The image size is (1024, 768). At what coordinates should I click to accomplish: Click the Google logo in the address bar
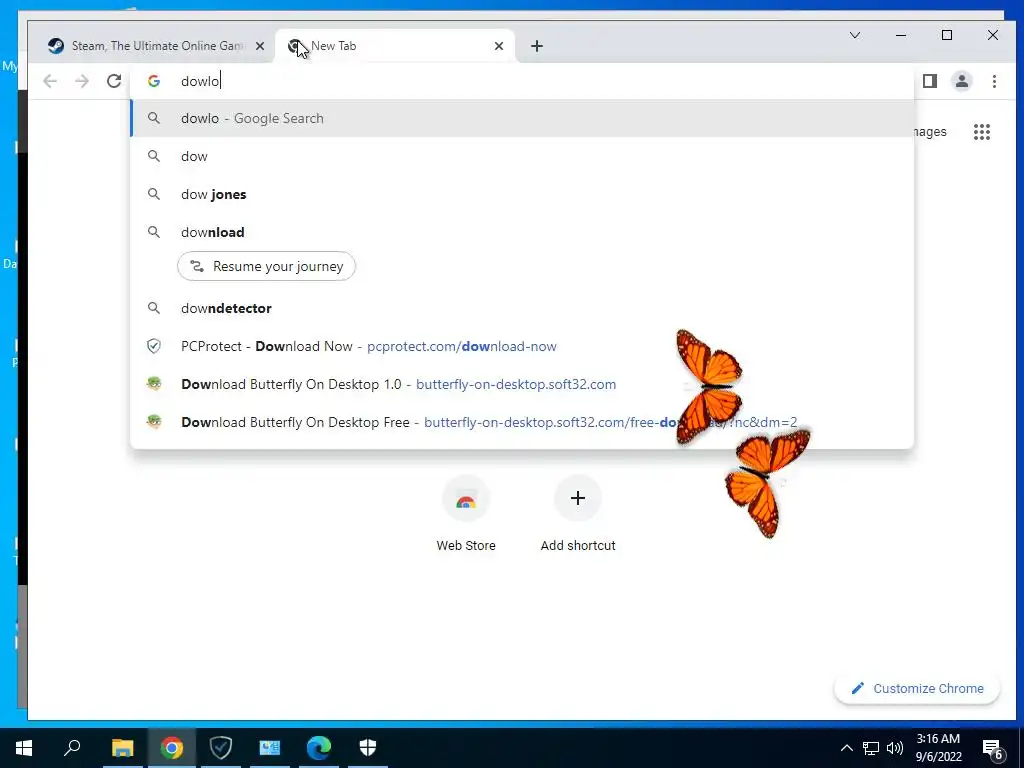[154, 81]
